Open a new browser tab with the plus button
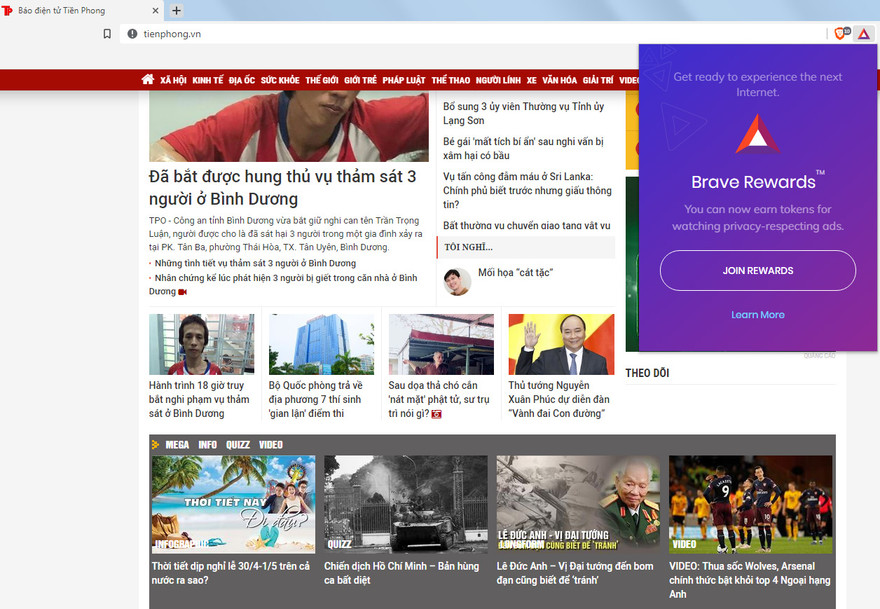880x609 pixels. 176,11
